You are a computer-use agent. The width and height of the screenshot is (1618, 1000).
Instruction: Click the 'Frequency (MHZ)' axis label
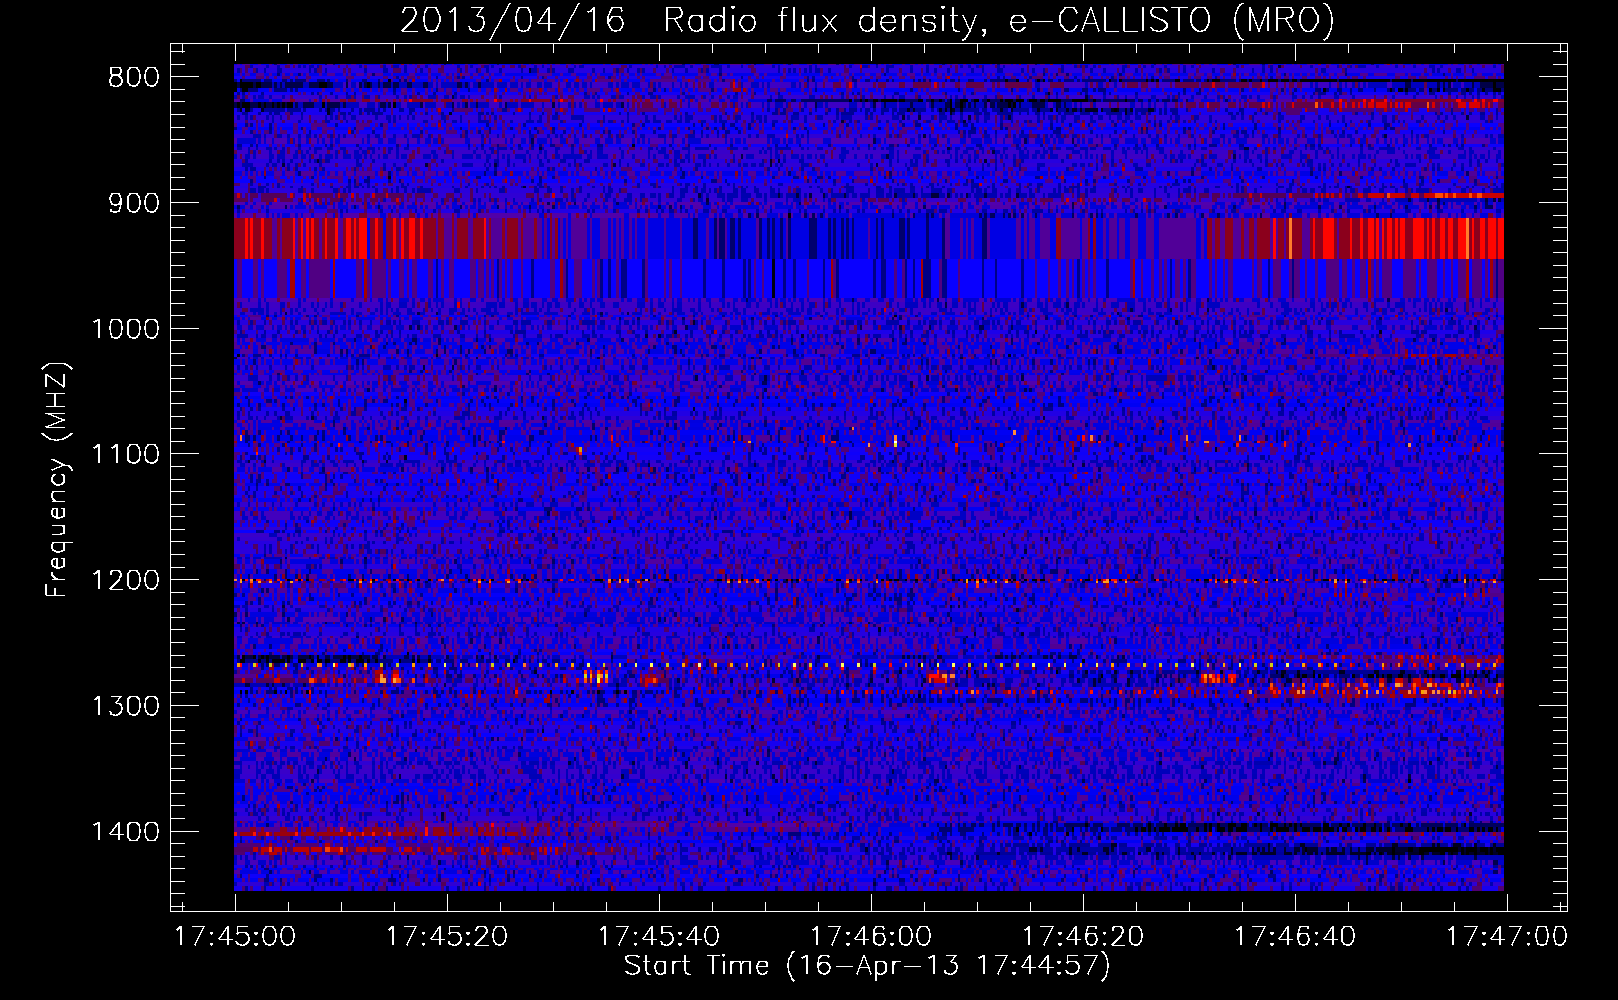coord(58,480)
